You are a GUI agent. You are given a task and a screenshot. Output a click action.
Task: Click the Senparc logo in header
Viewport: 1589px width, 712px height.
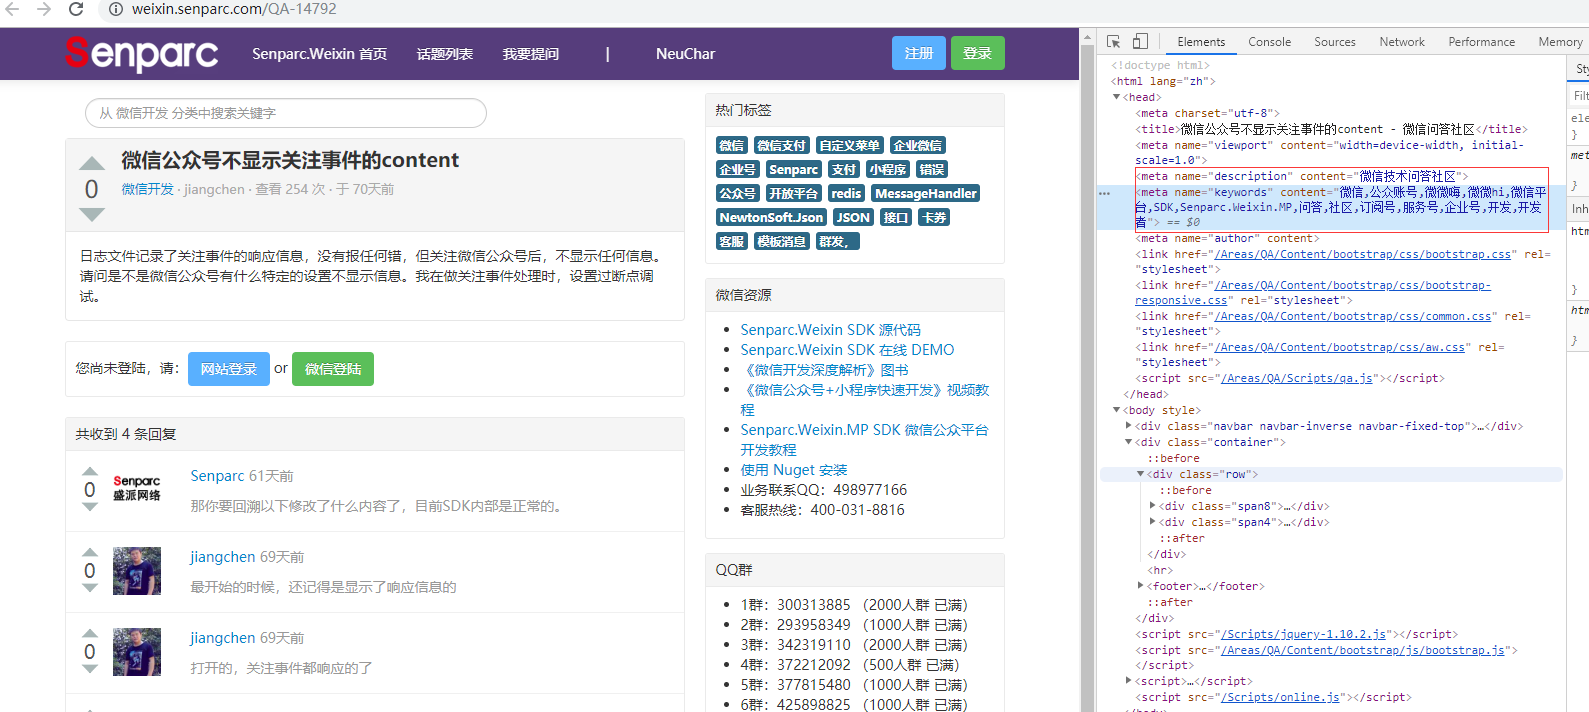(141, 53)
